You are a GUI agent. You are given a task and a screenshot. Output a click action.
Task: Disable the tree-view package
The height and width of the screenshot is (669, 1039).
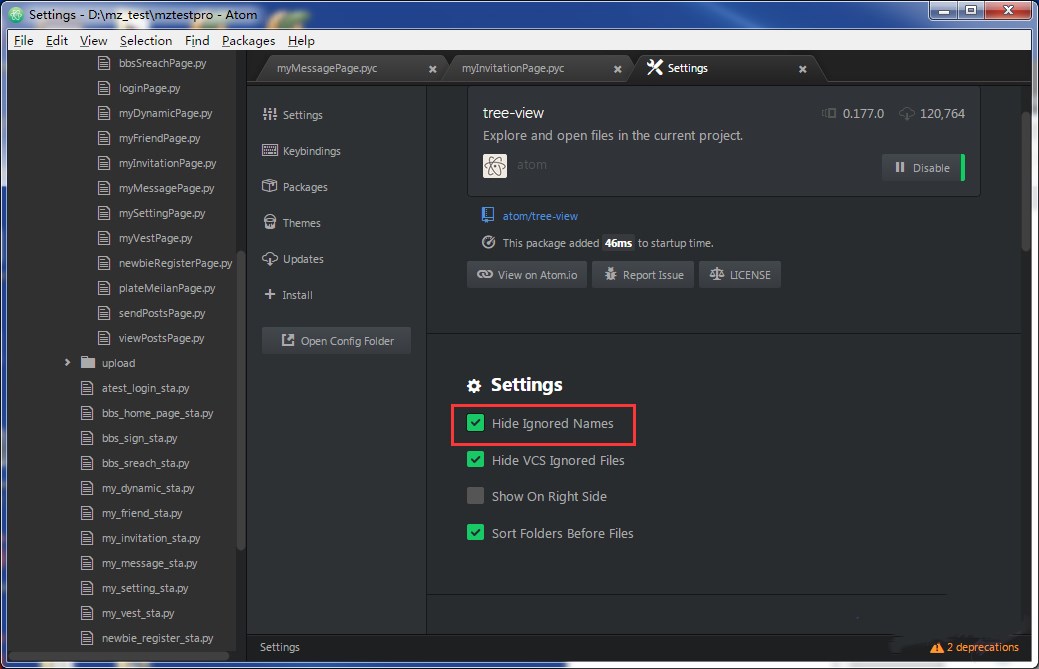923,168
